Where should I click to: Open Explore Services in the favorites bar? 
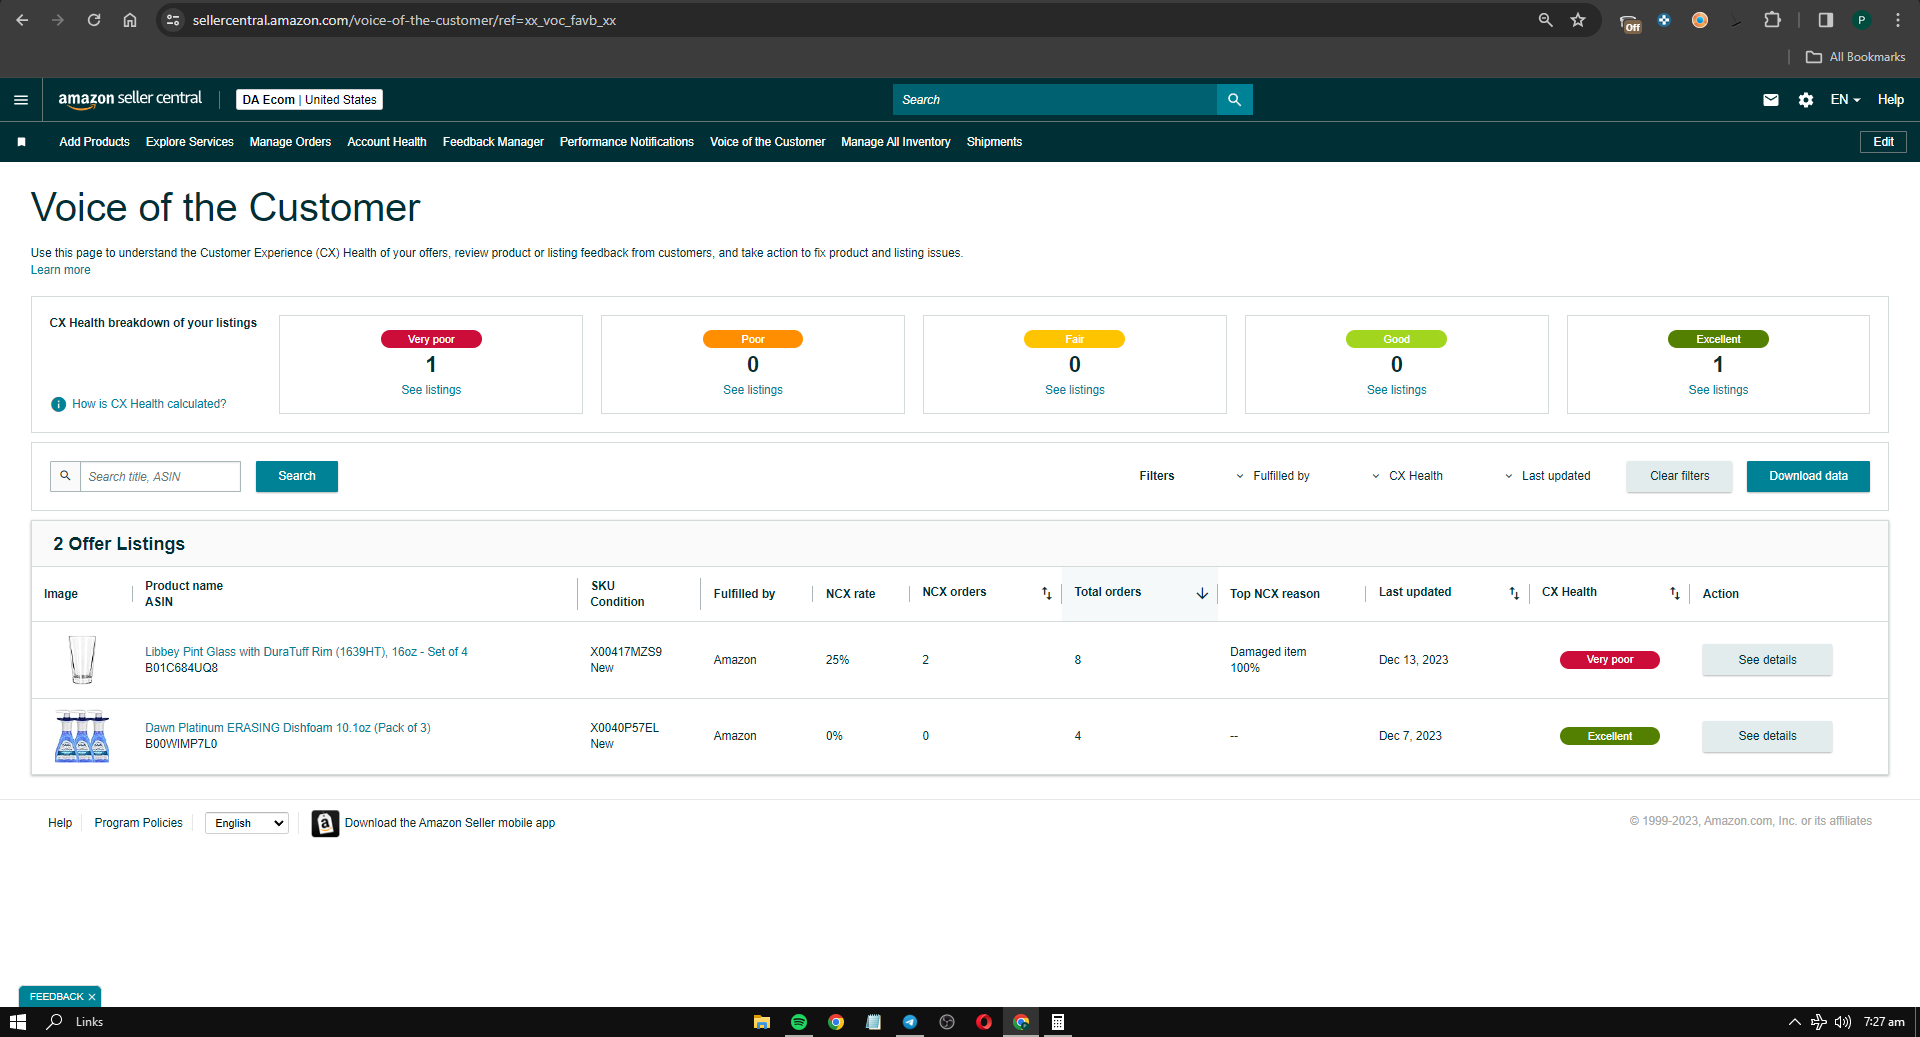[190, 142]
